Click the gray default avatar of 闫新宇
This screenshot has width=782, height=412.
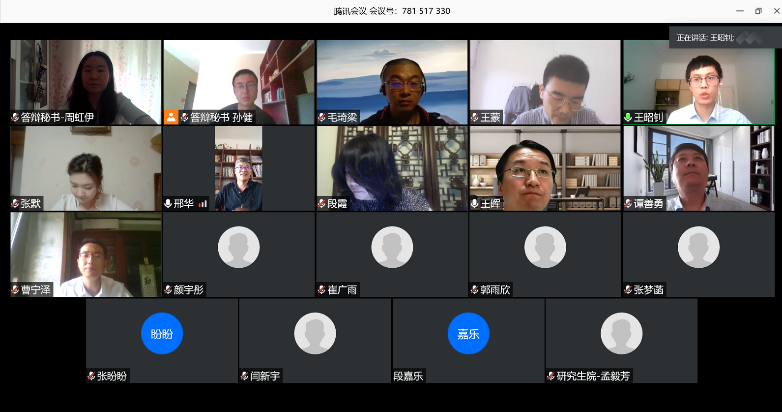(315, 333)
